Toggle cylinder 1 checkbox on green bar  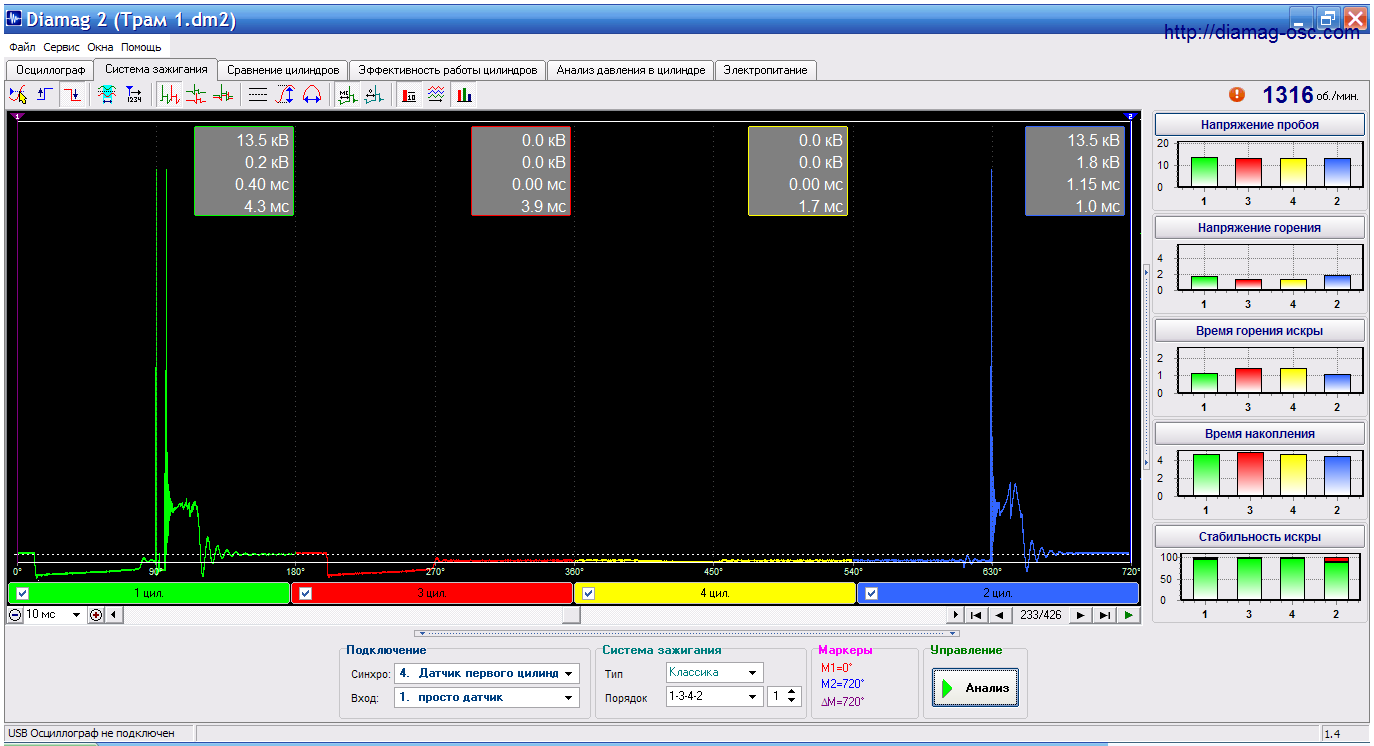tap(23, 593)
